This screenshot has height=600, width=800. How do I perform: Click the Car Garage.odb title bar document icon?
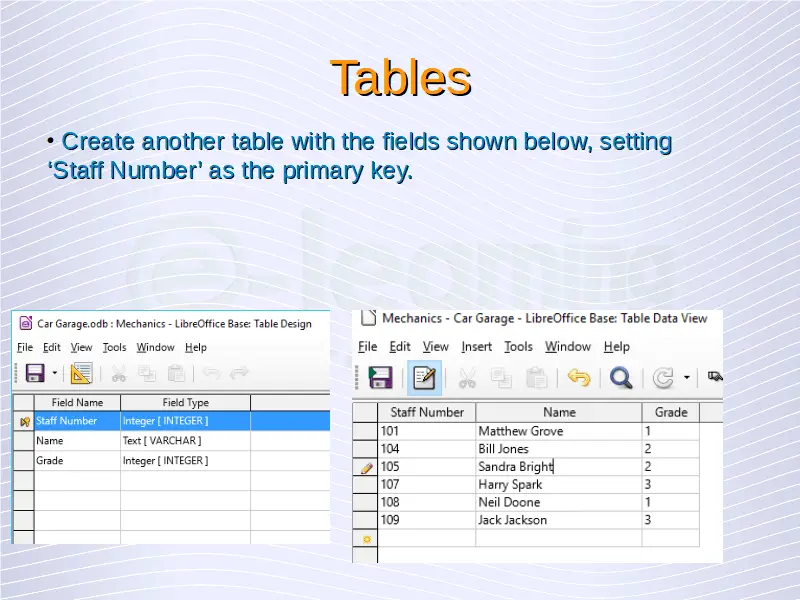(26, 323)
